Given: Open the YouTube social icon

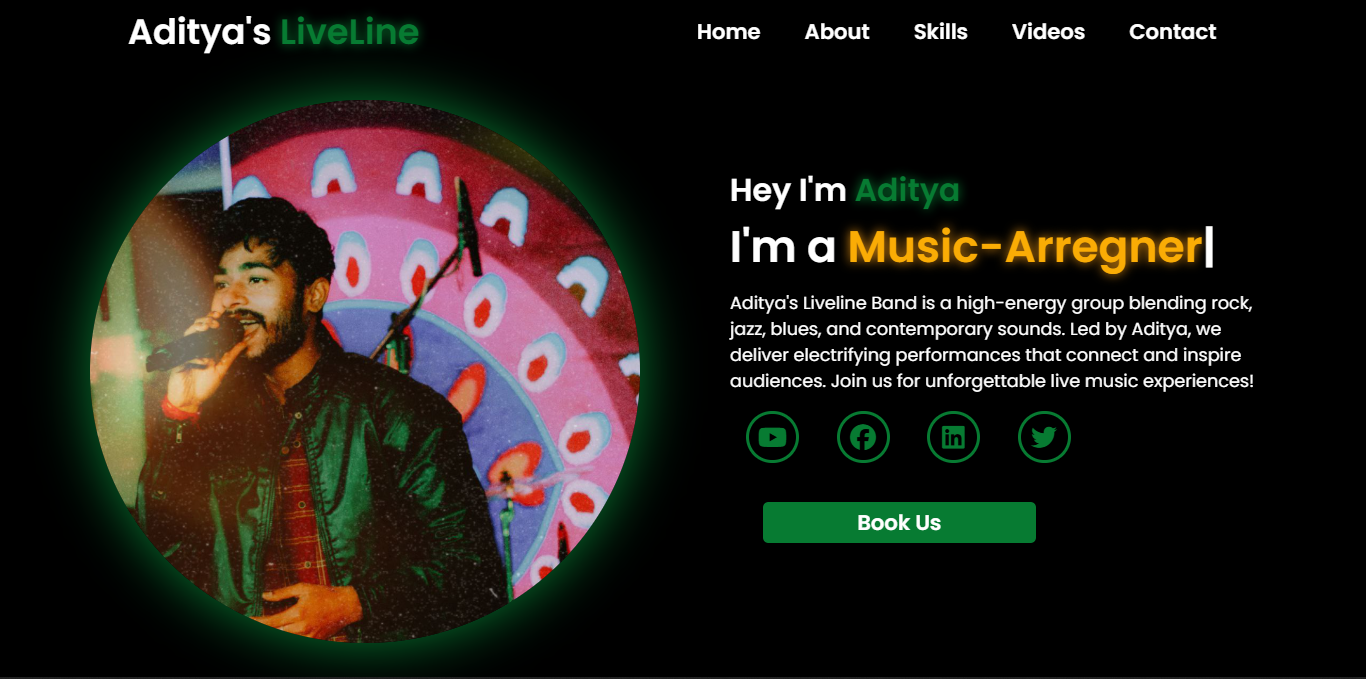Looking at the screenshot, I should (x=772, y=437).
